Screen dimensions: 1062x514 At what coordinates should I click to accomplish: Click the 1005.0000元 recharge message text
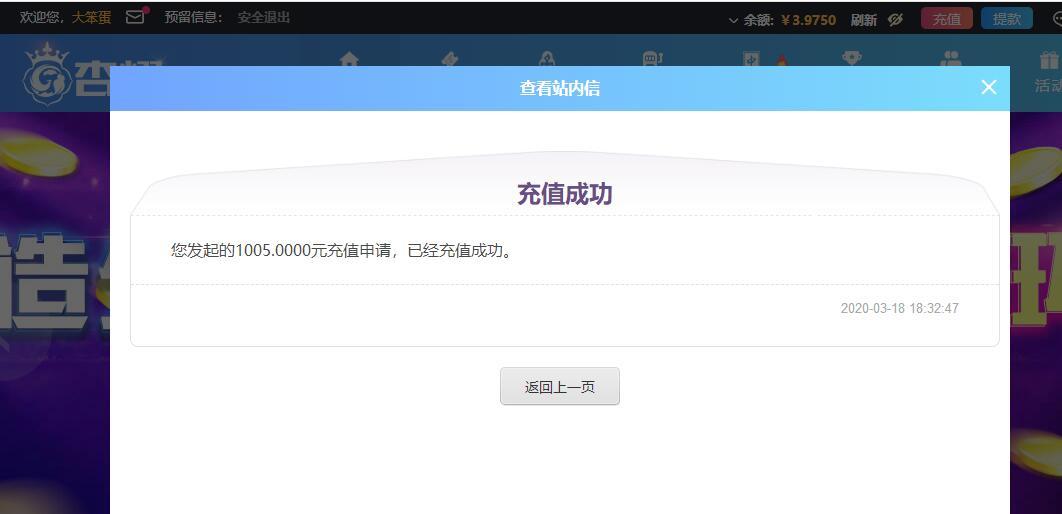point(341,251)
